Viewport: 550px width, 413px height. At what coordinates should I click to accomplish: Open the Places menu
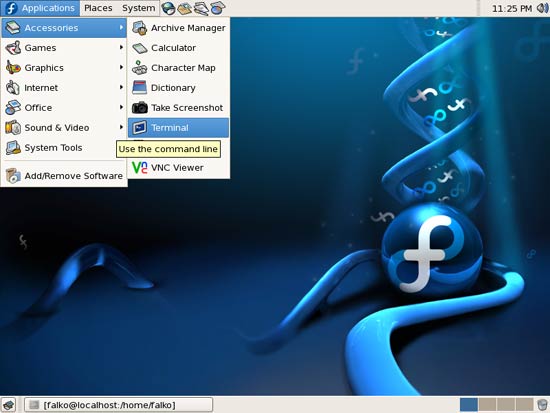pos(98,8)
